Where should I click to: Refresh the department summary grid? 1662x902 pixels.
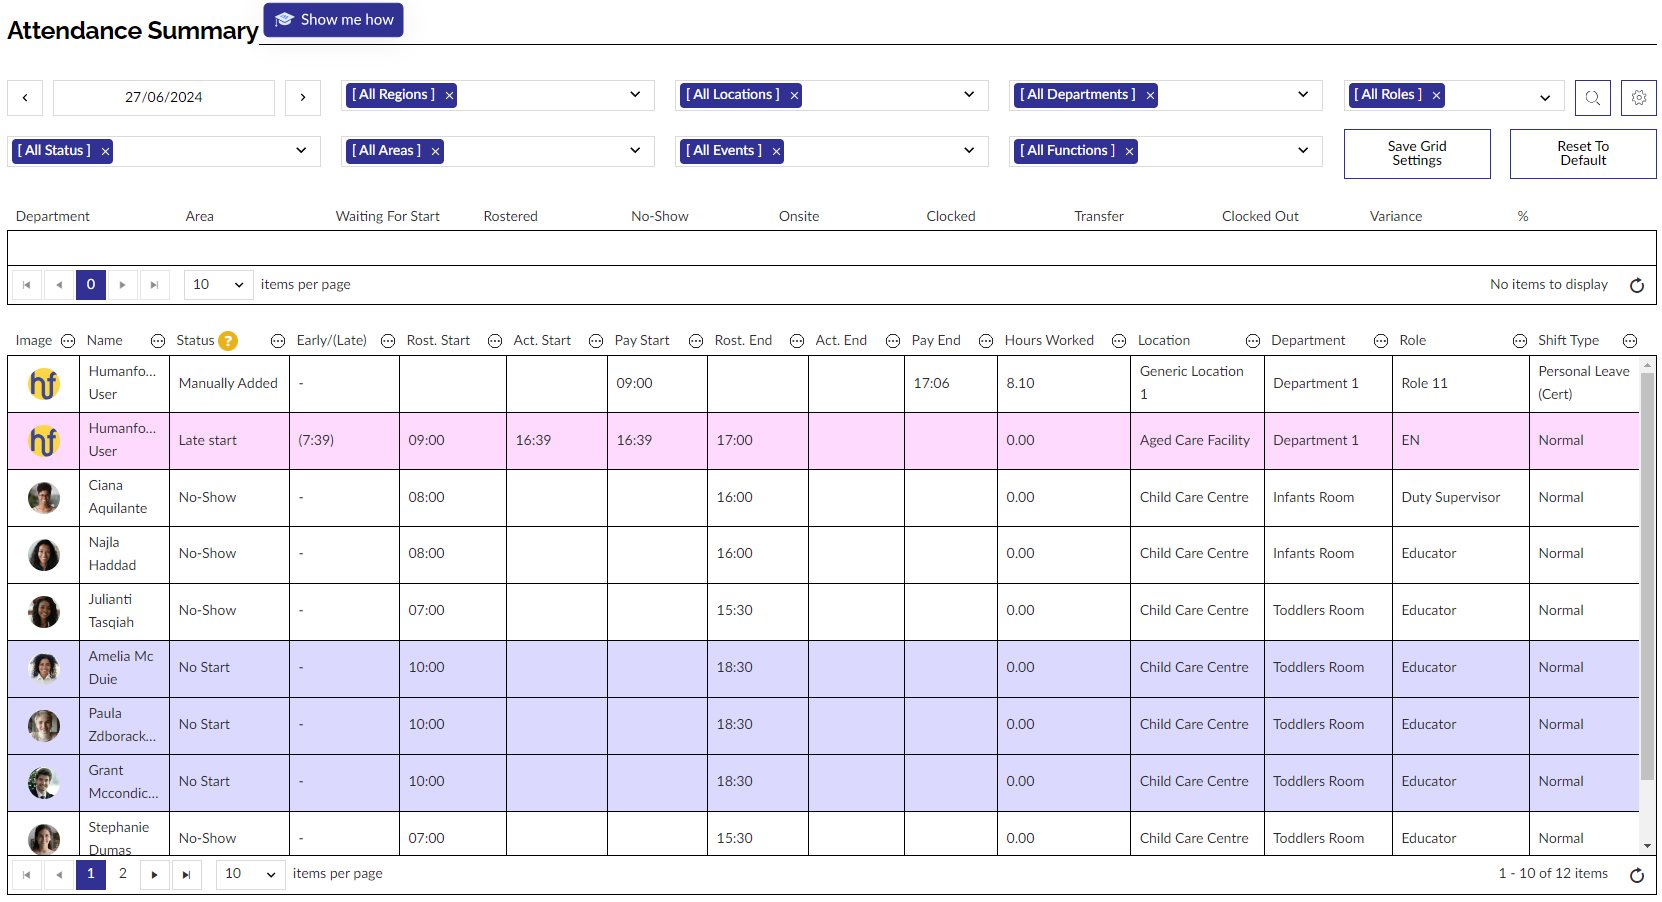point(1636,285)
